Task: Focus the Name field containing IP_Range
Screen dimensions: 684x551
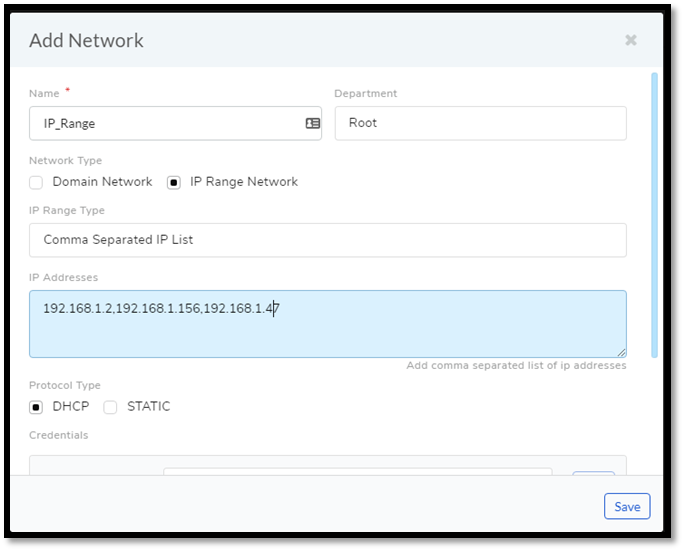Action: (175, 123)
